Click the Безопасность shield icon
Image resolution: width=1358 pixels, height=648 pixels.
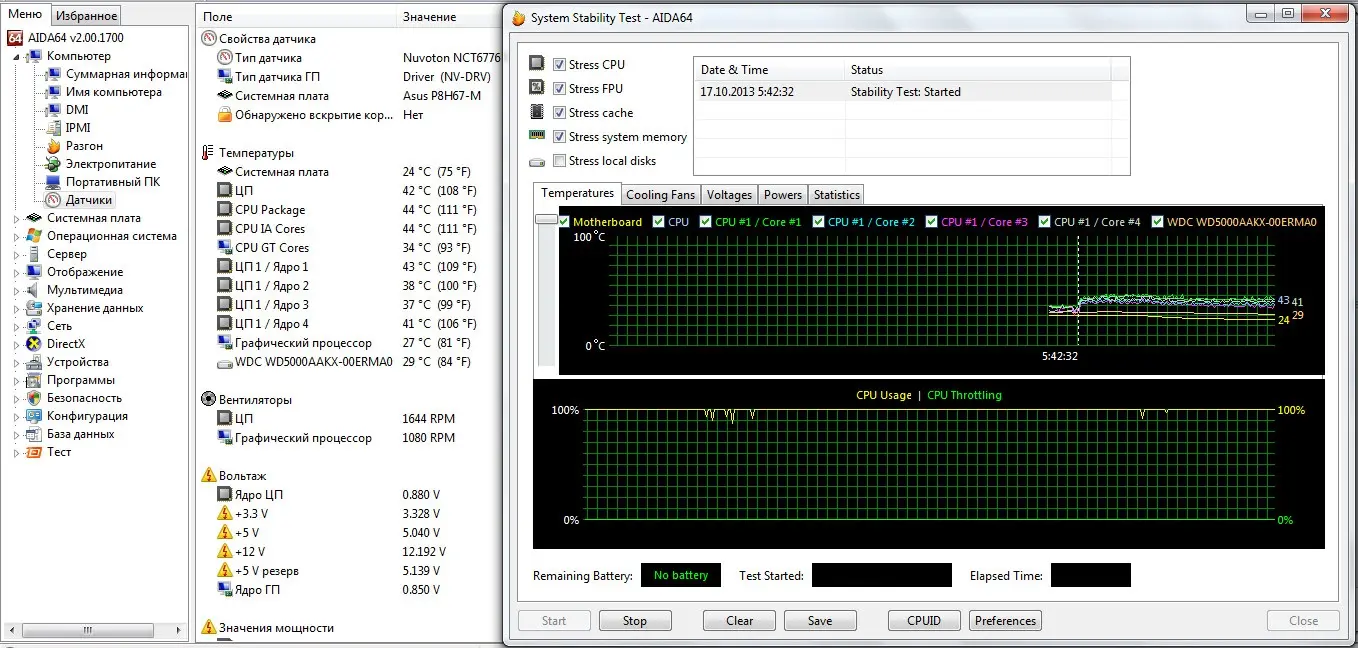pos(34,398)
